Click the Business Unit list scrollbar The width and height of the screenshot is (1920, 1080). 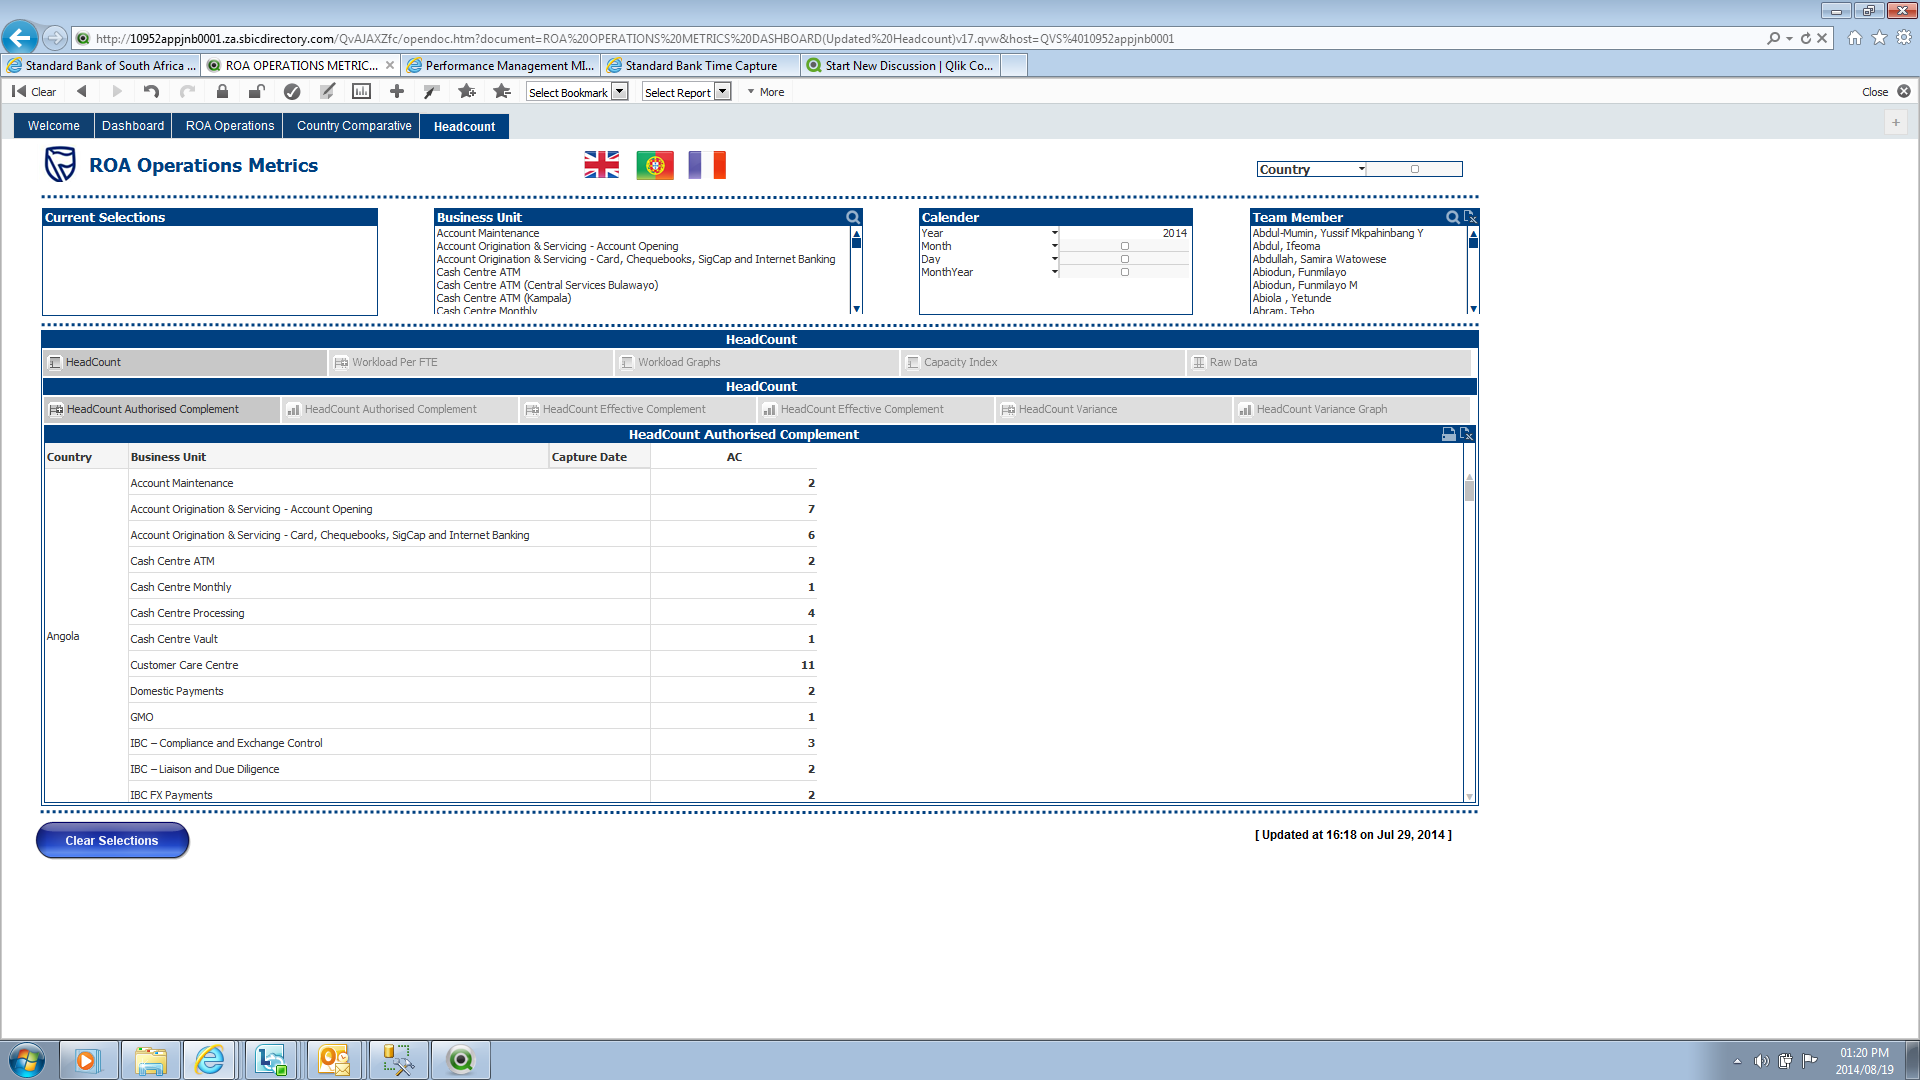click(x=856, y=271)
